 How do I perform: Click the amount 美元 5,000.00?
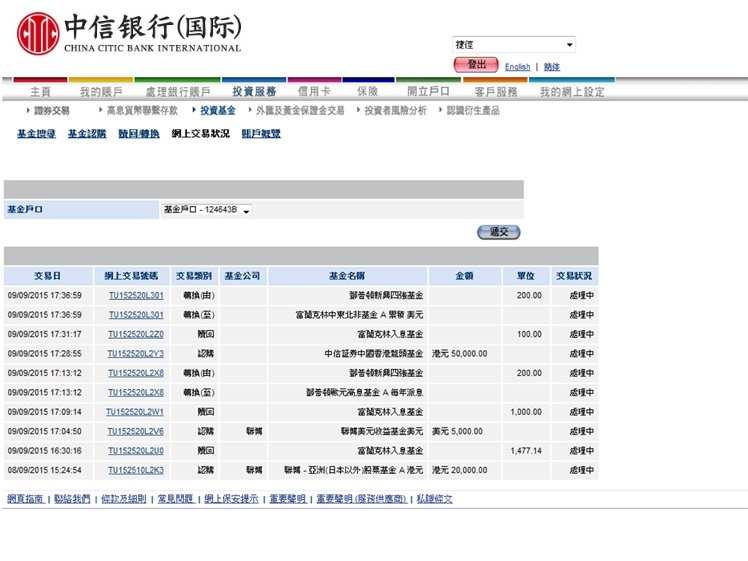click(x=457, y=431)
